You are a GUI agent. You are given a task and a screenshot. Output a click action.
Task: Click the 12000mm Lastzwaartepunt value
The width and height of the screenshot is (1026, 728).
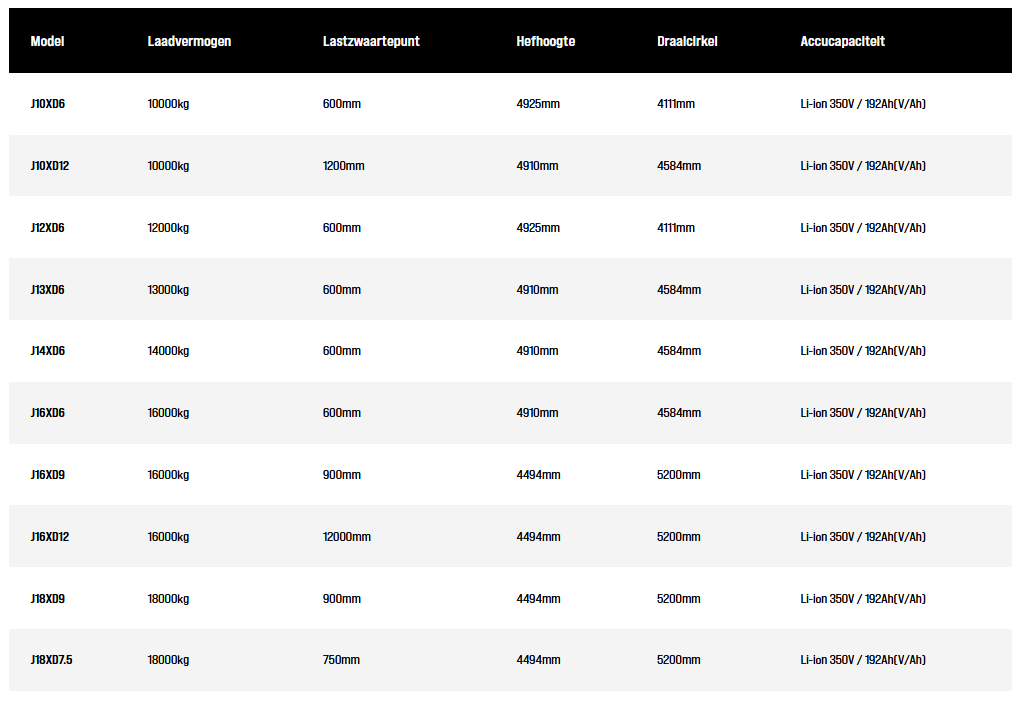[x=346, y=537]
